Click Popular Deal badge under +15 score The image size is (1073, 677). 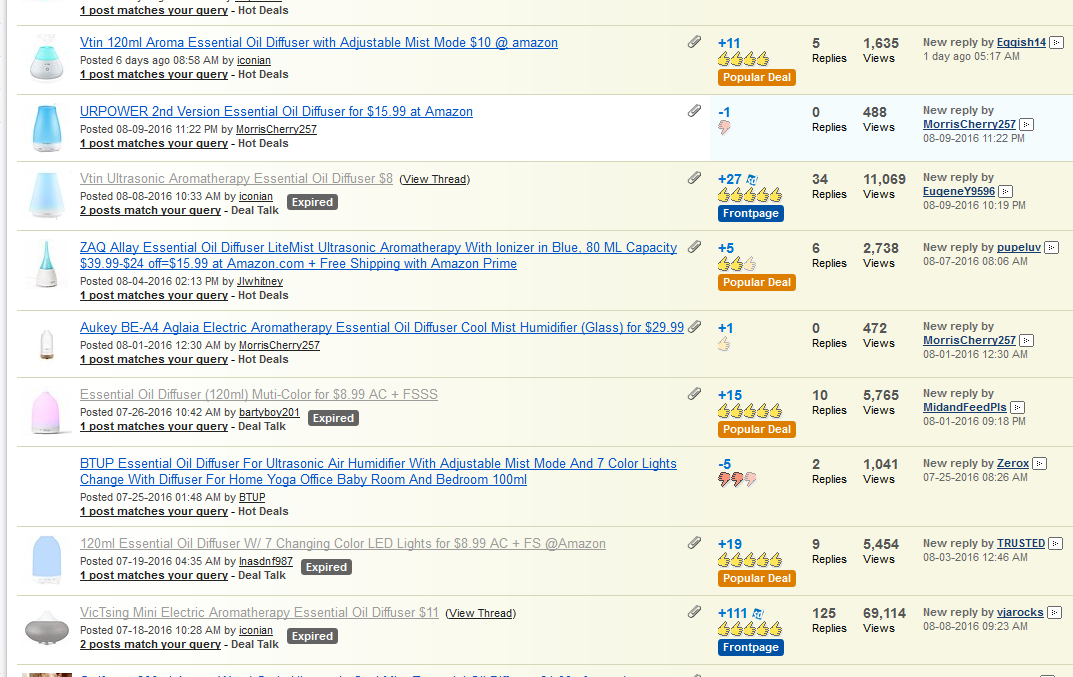(757, 429)
